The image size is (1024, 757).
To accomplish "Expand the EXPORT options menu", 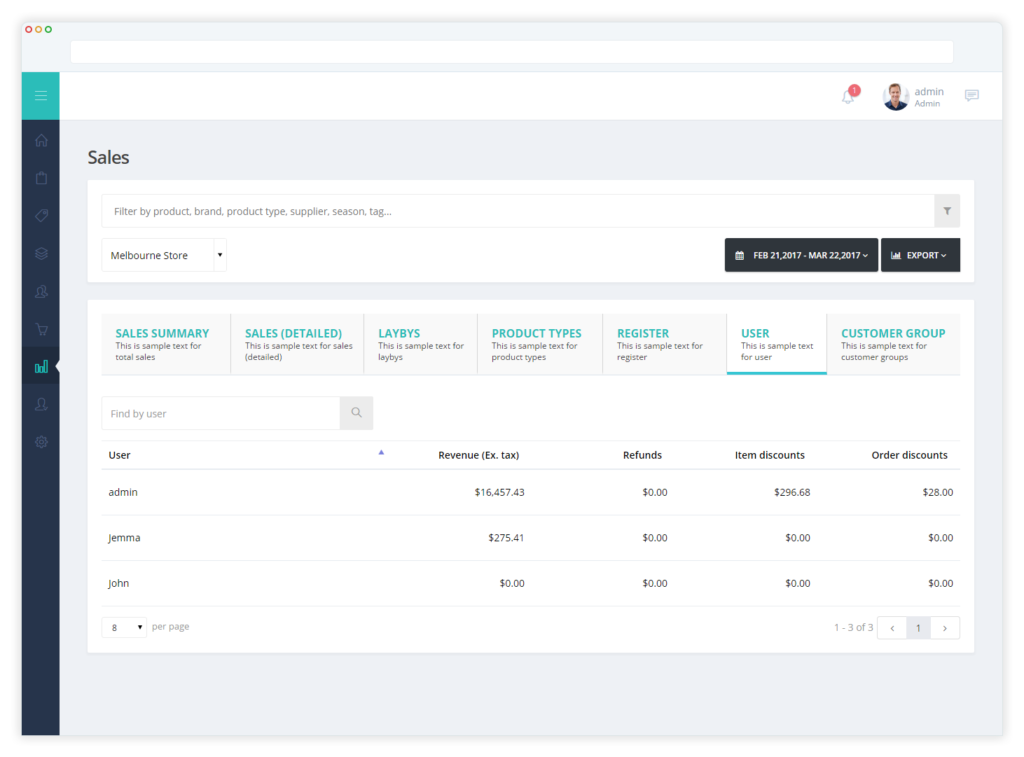I will point(920,255).
